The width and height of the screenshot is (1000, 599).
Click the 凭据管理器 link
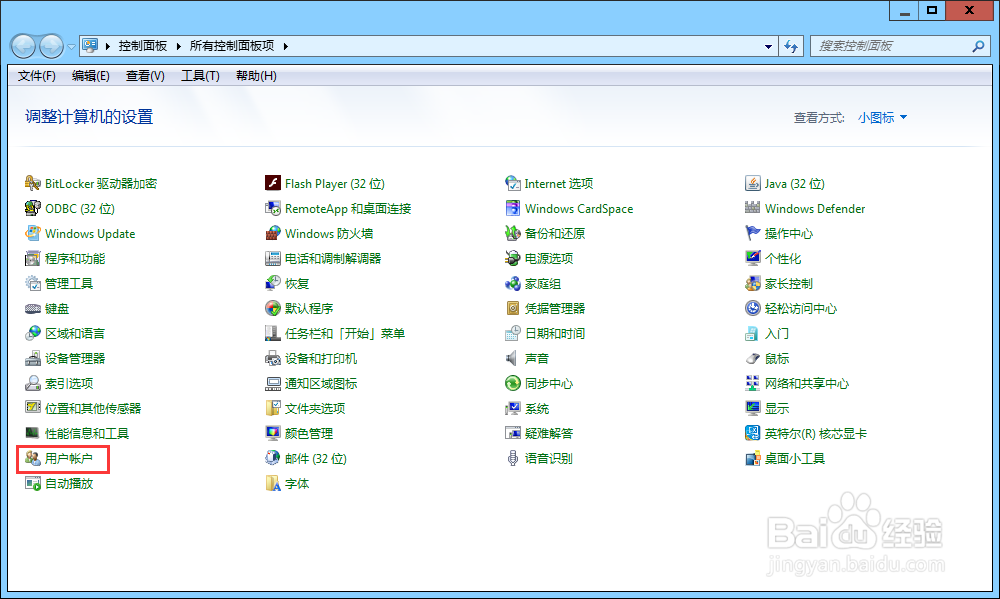pos(555,309)
